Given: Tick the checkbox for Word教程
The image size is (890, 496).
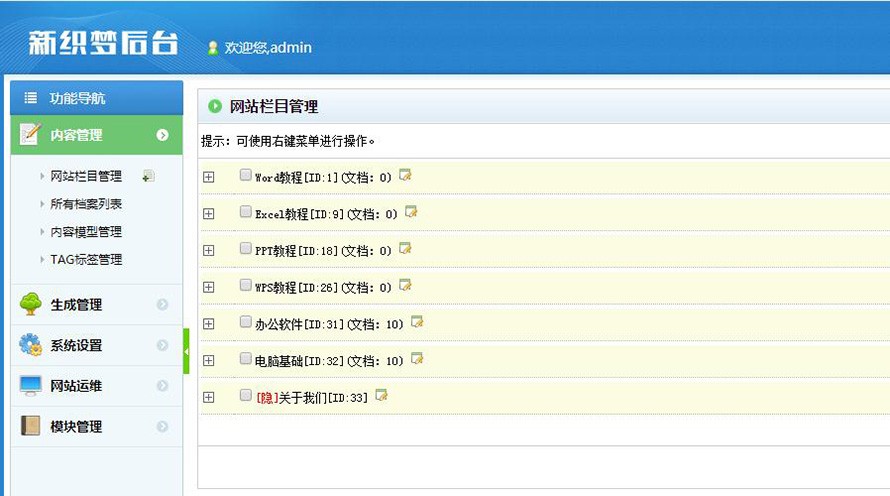Looking at the screenshot, I should (x=245, y=175).
